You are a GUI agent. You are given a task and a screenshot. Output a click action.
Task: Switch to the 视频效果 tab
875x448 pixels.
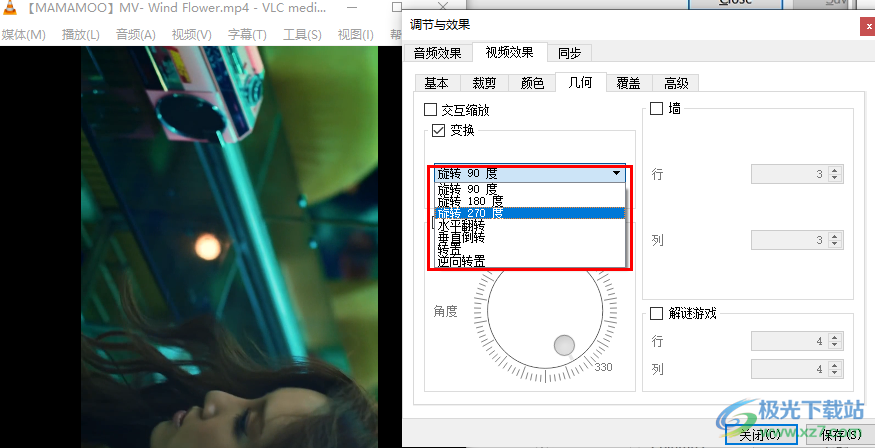tap(509, 52)
